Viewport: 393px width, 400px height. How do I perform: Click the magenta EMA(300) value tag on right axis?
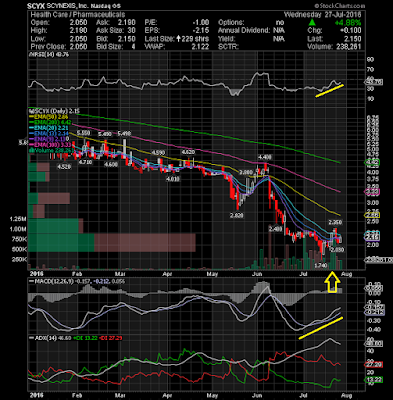372,192
